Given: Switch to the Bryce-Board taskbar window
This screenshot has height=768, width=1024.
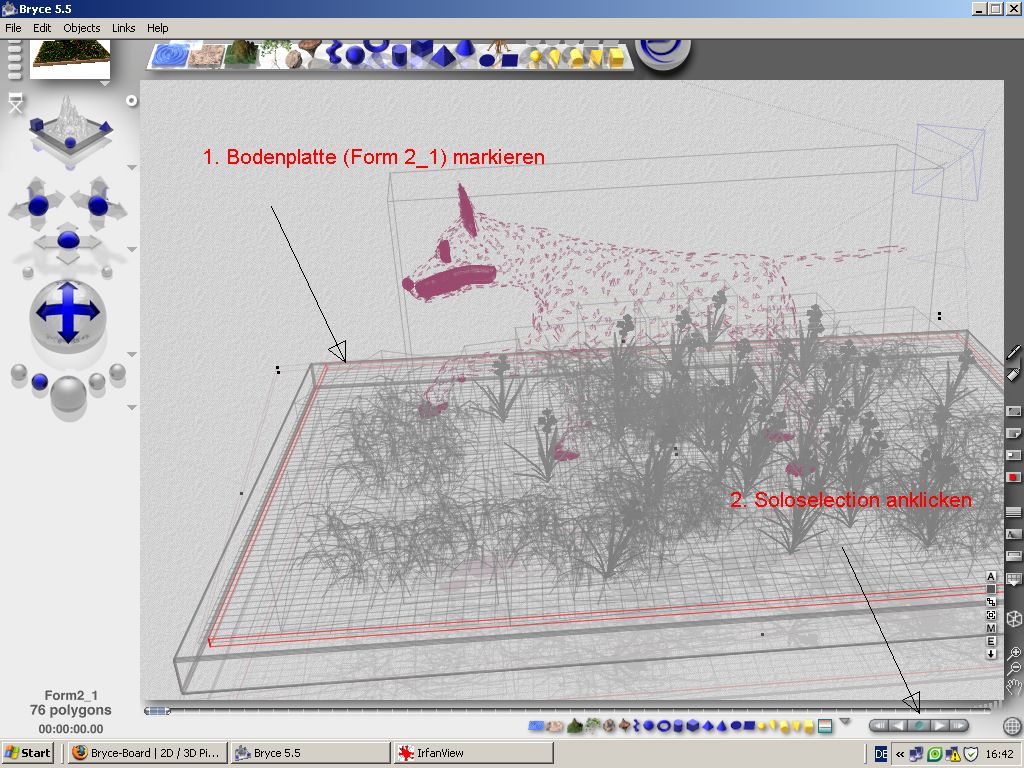Looking at the screenshot, I should (148, 753).
